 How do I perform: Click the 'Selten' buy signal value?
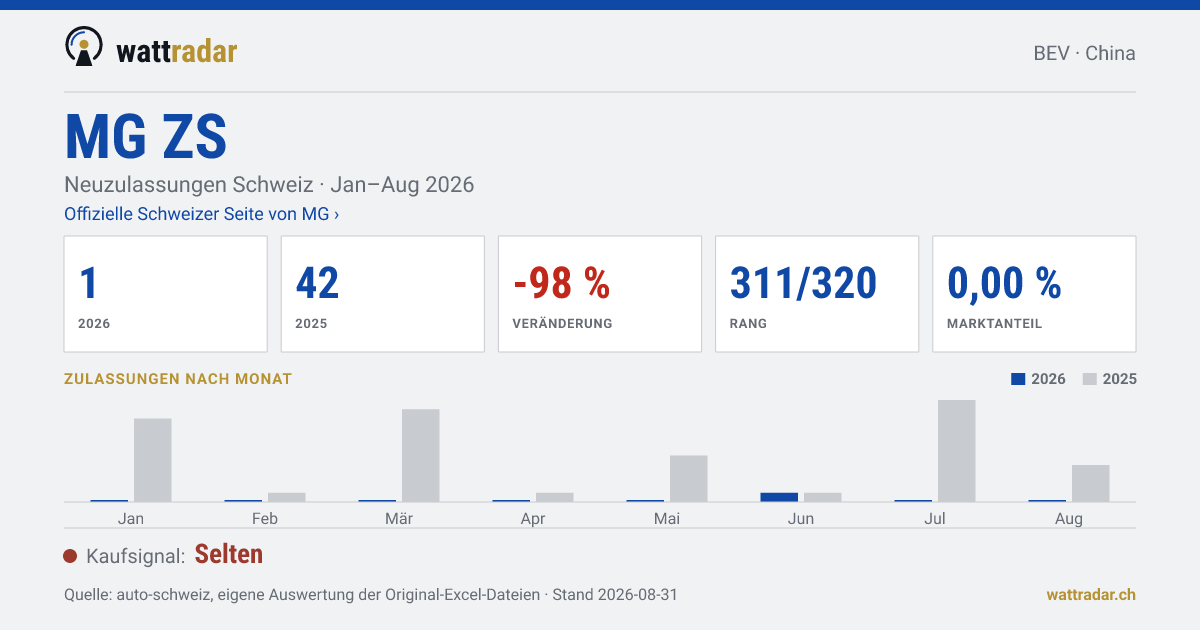point(229,554)
